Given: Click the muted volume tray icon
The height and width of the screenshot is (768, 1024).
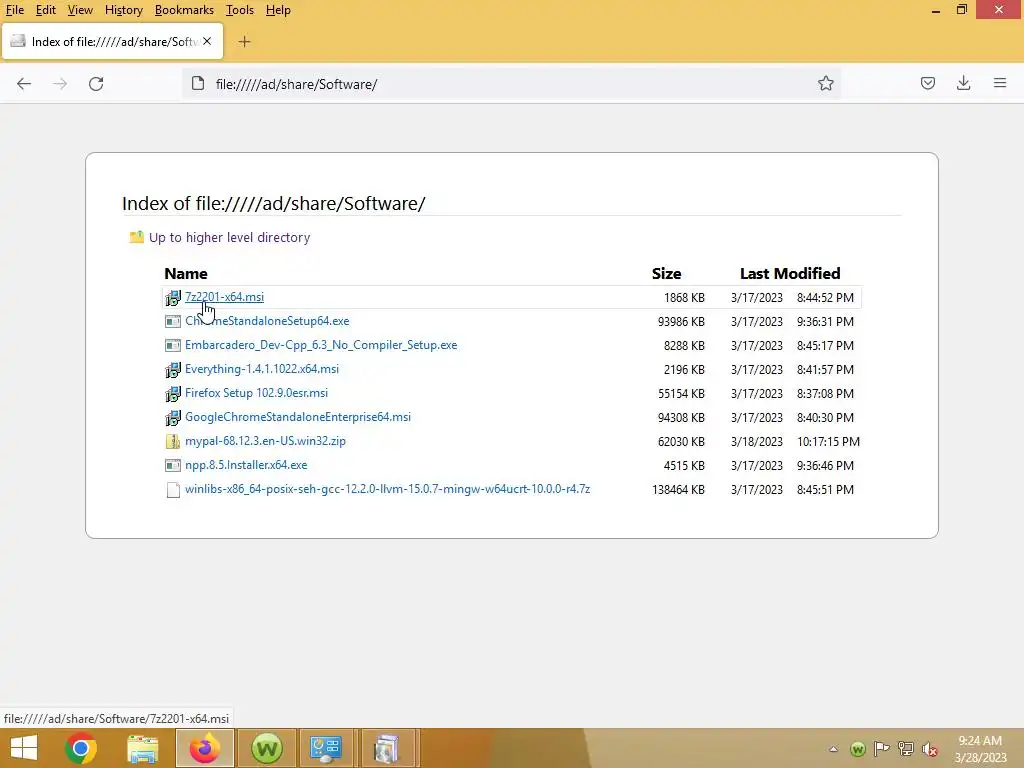Looking at the screenshot, I should pos(930,749).
